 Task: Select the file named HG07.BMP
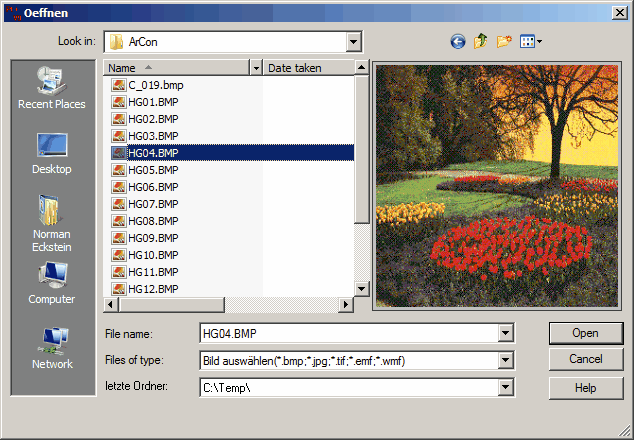pos(153,204)
